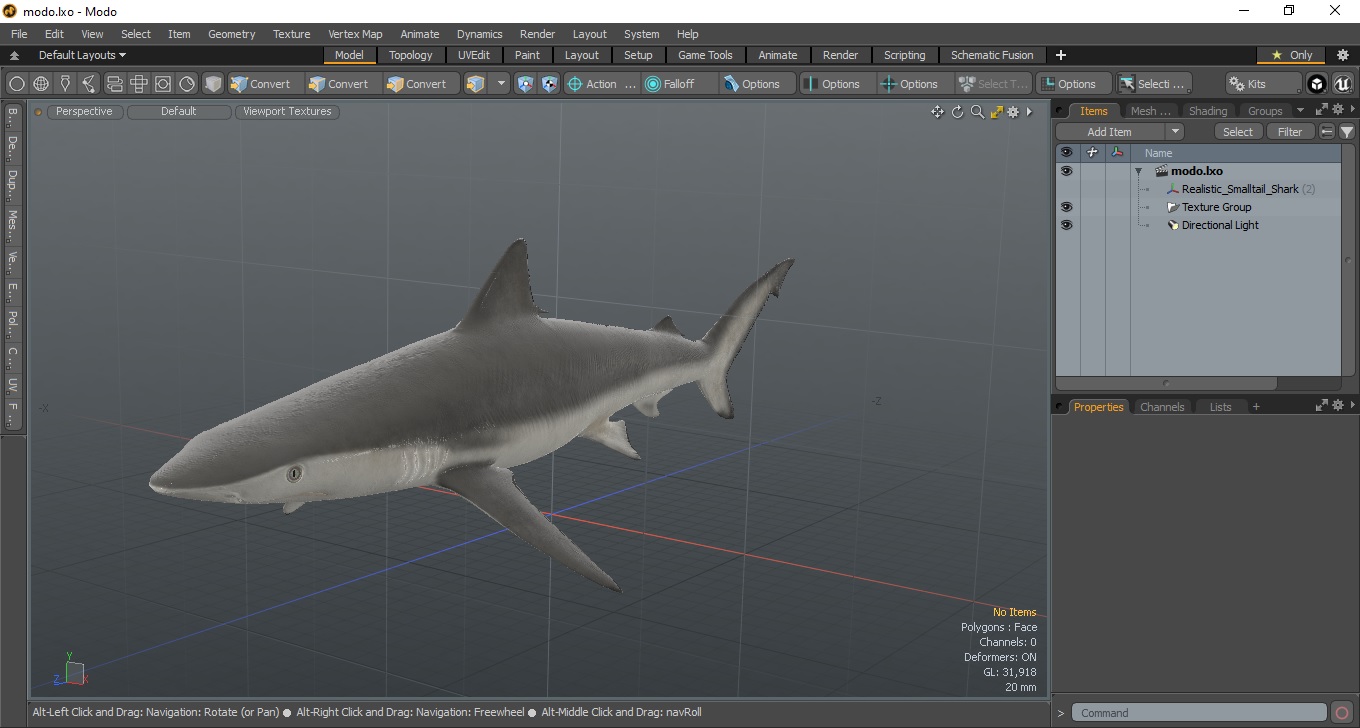Image resolution: width=1360 pixels, height=728 pixels.
Task: Switch to the Topology tab
Action: pyautogui.click(x=411, y=55)
